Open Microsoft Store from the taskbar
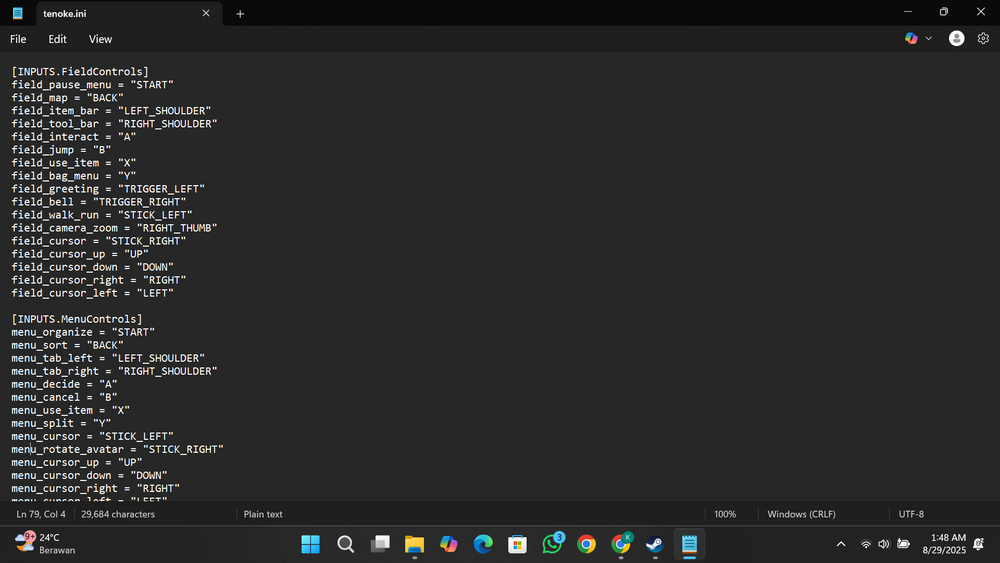 pos(517,544)
